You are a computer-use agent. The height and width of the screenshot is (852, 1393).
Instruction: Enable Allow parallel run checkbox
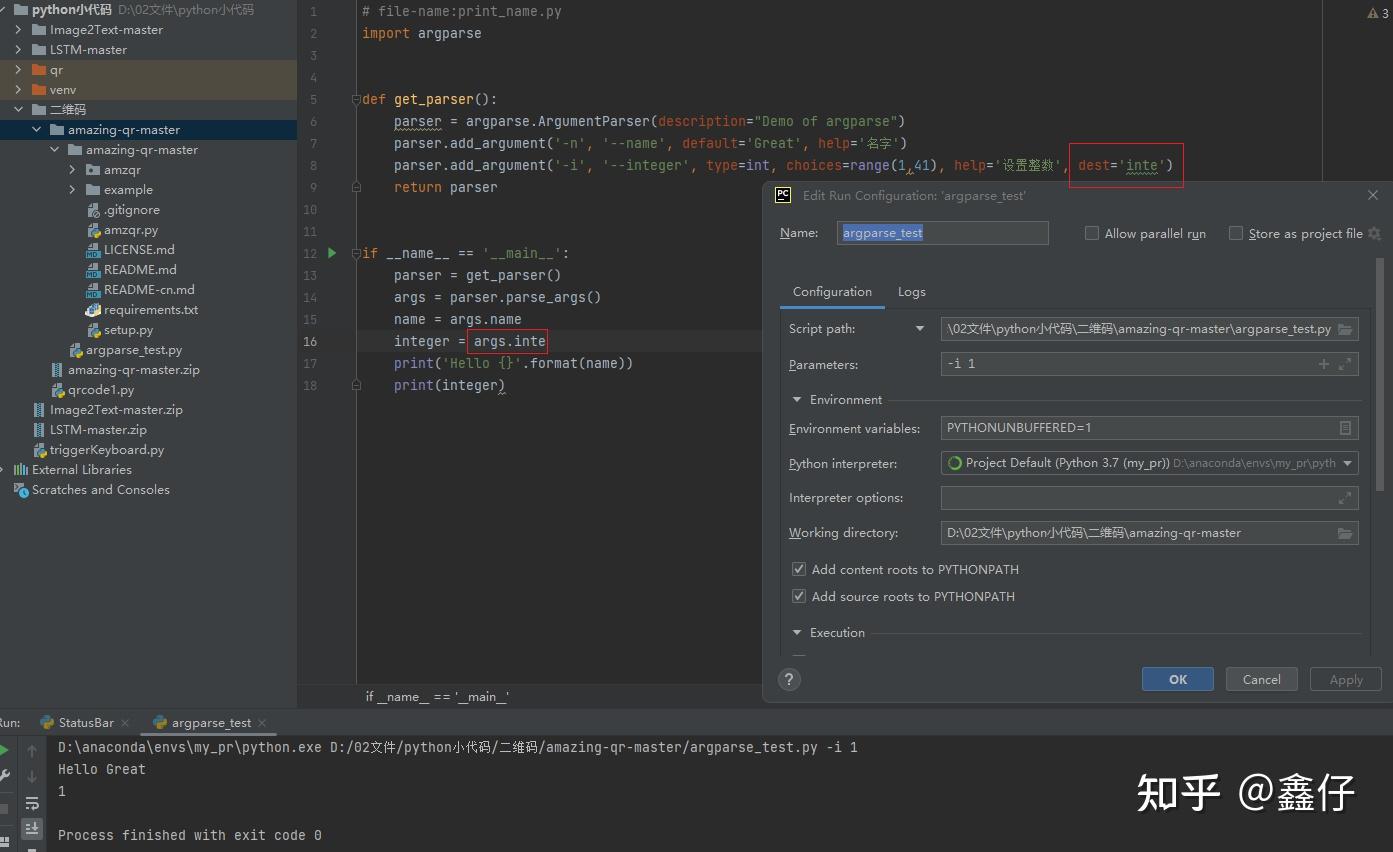[x=1092, y=233]
